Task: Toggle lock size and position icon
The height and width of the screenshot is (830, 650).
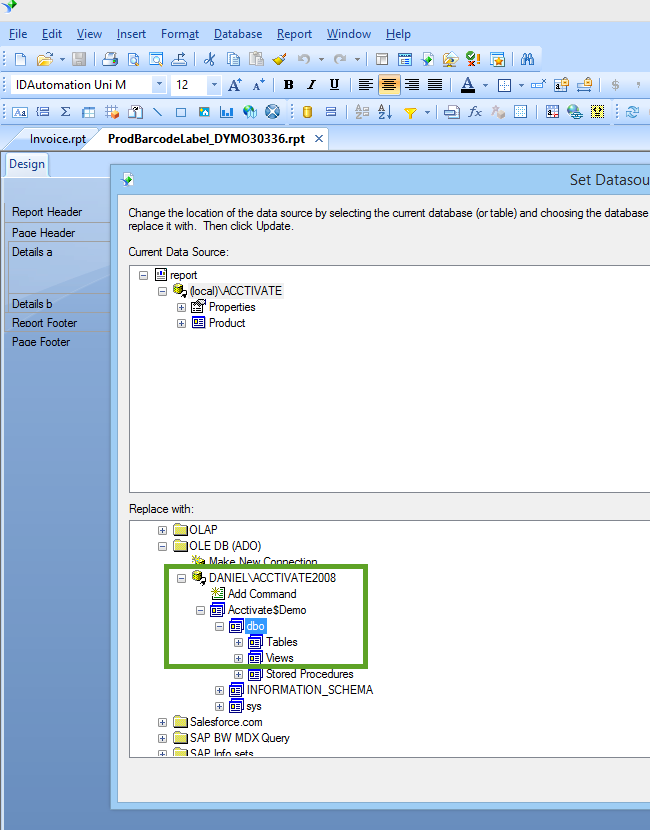Action: pyautogui.click(x=584, y=85)
